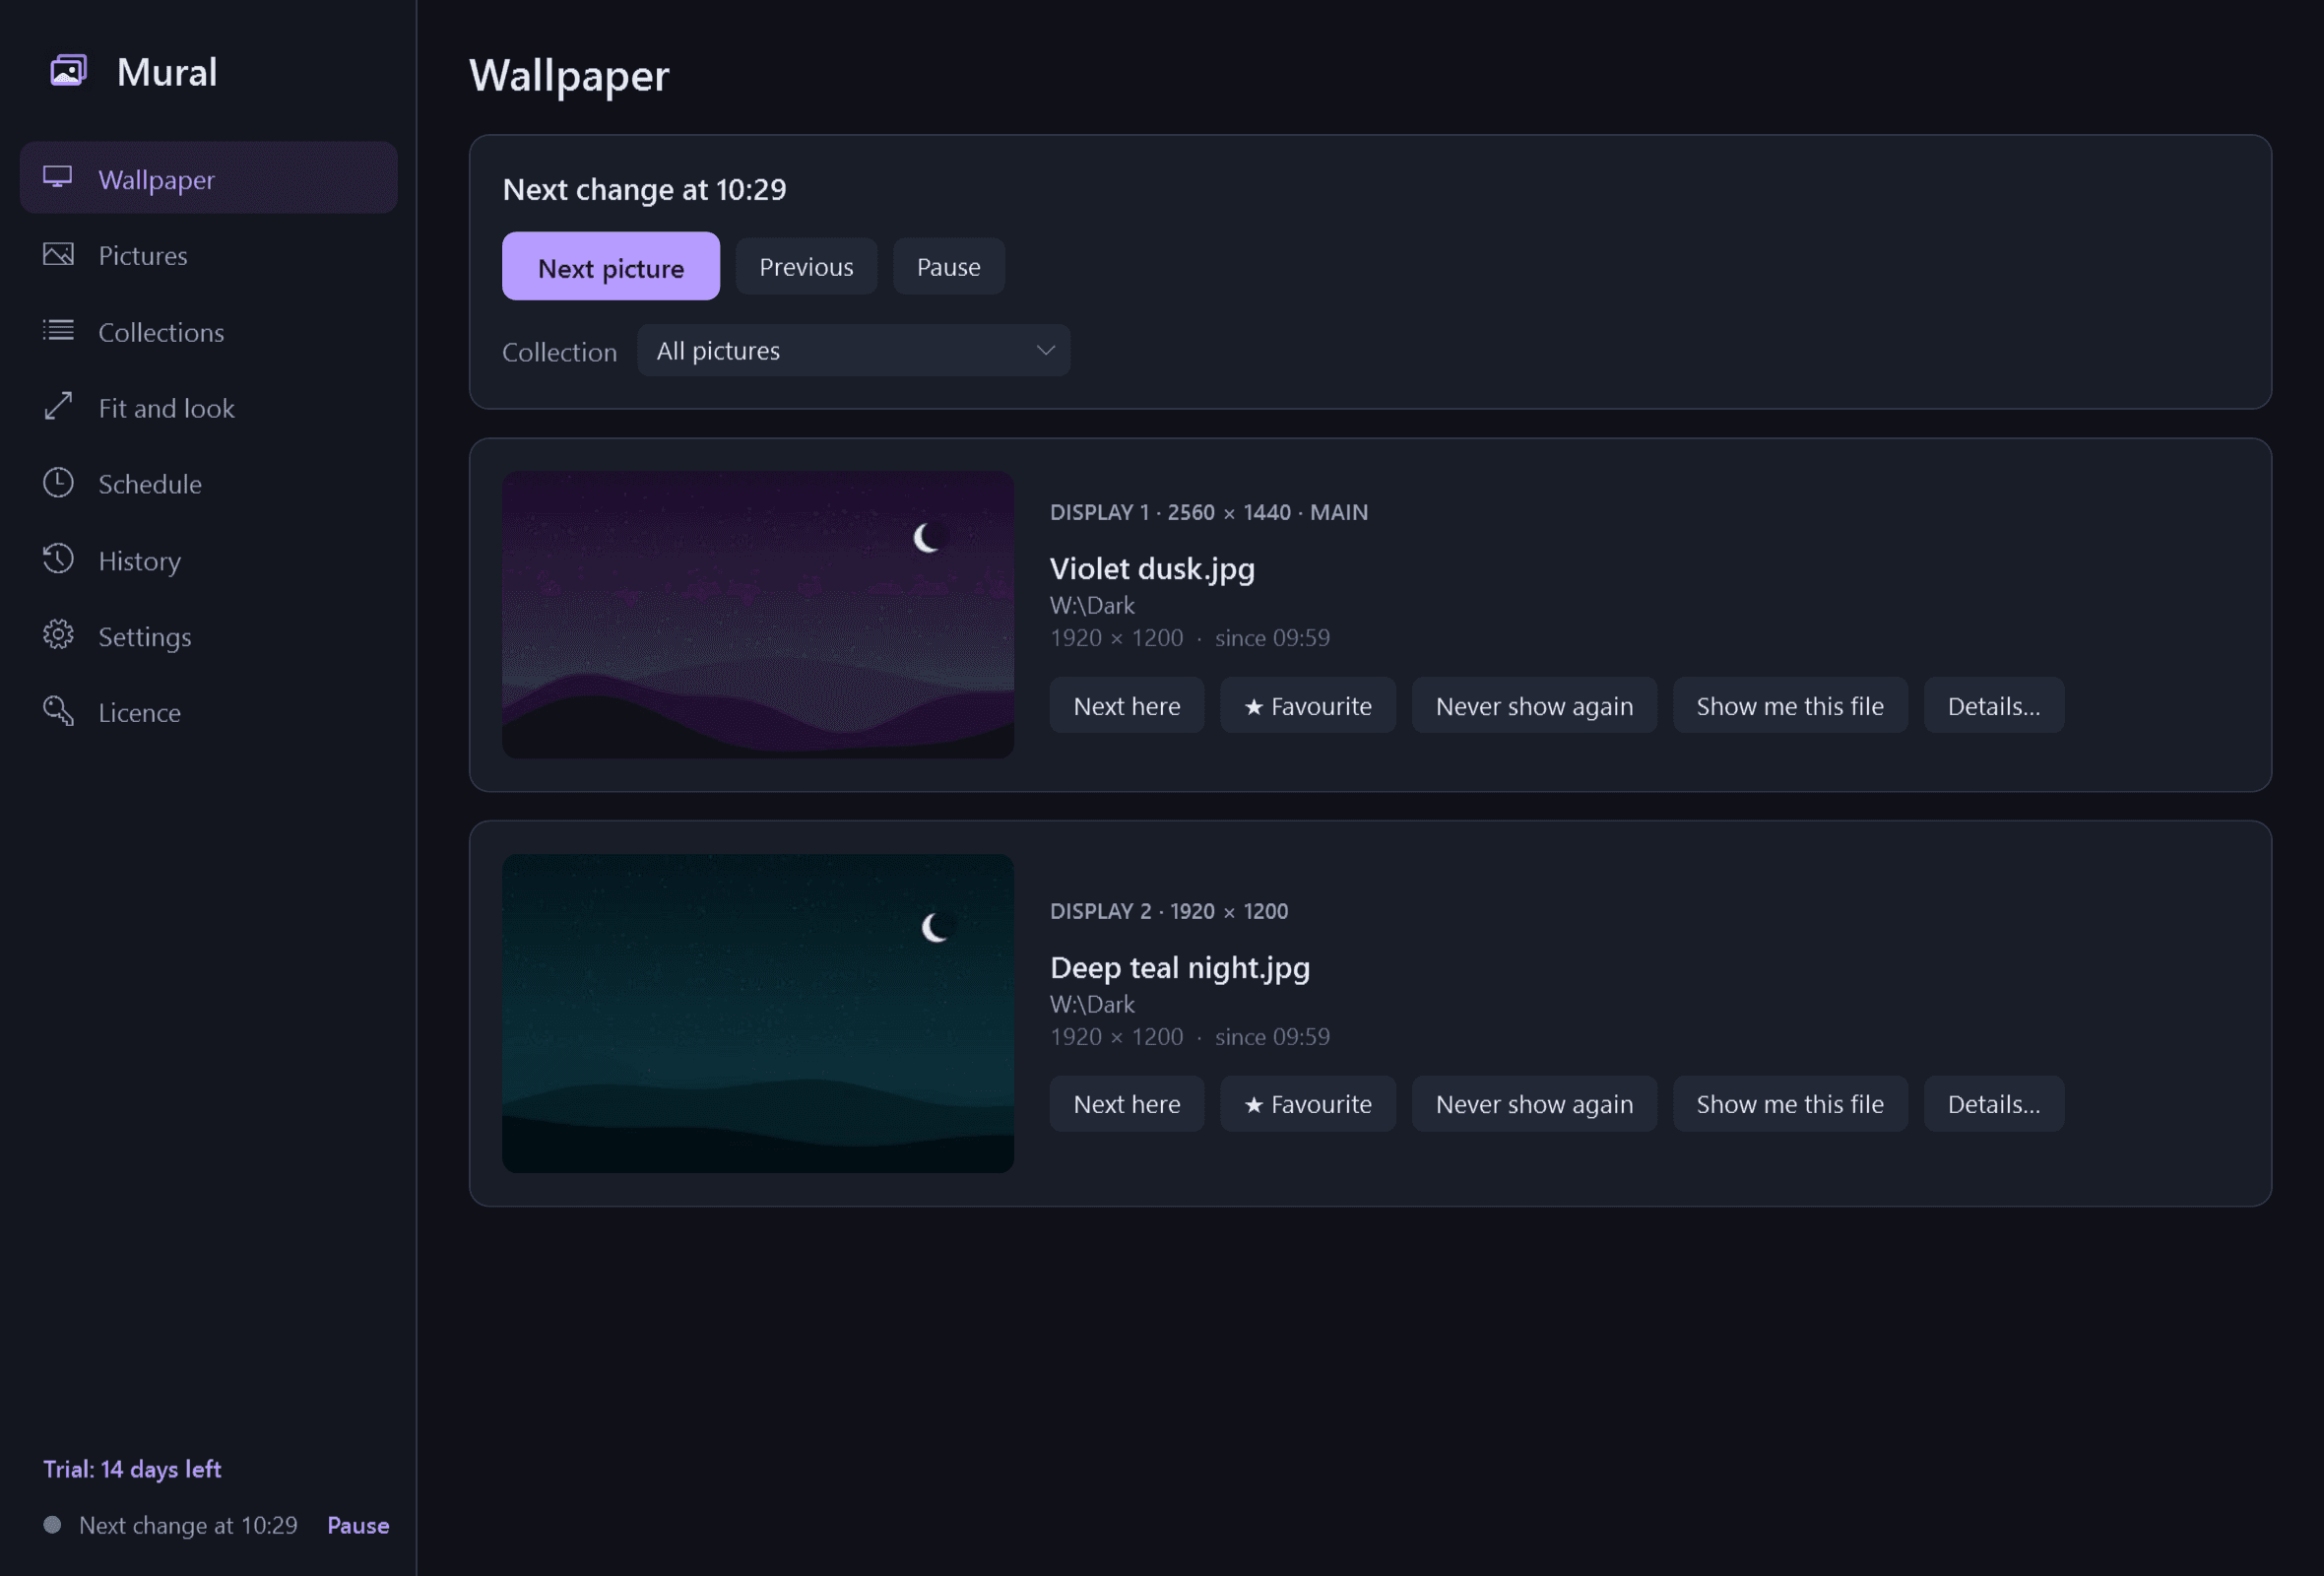This screenshot has width=2324, height=1576.
Task: Click the Next change at 10:29 heading
Action: click(644, 189)
